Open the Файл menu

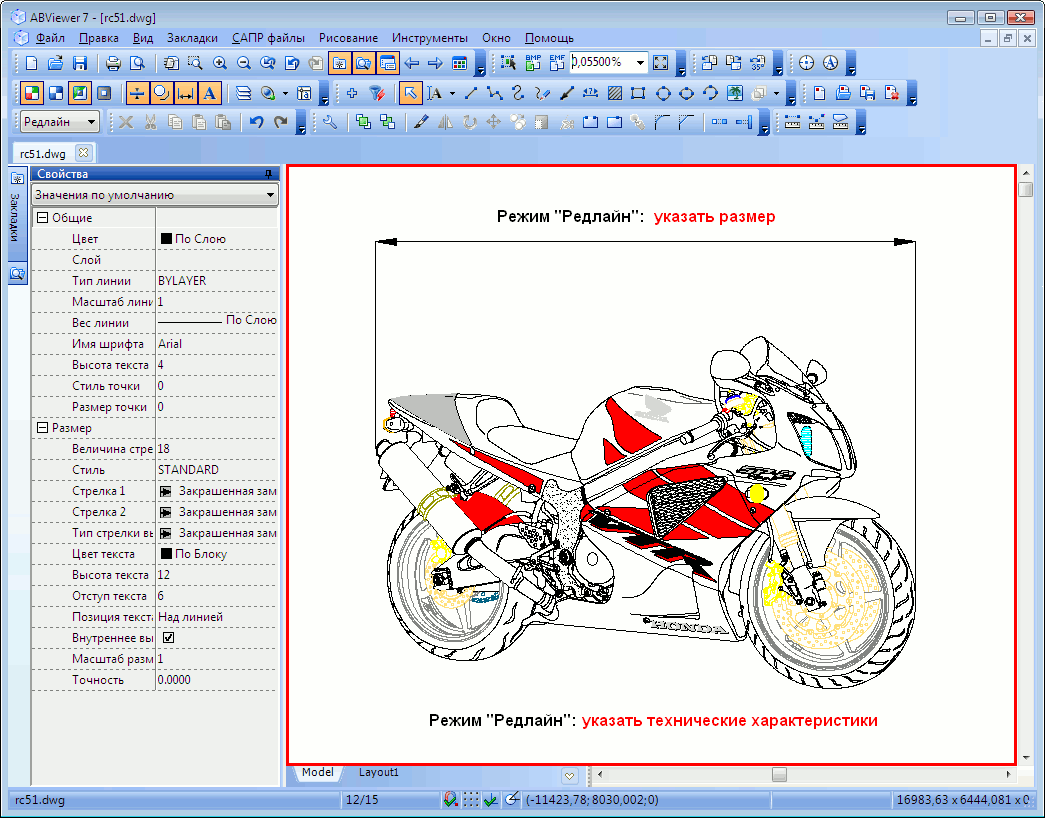50,38
